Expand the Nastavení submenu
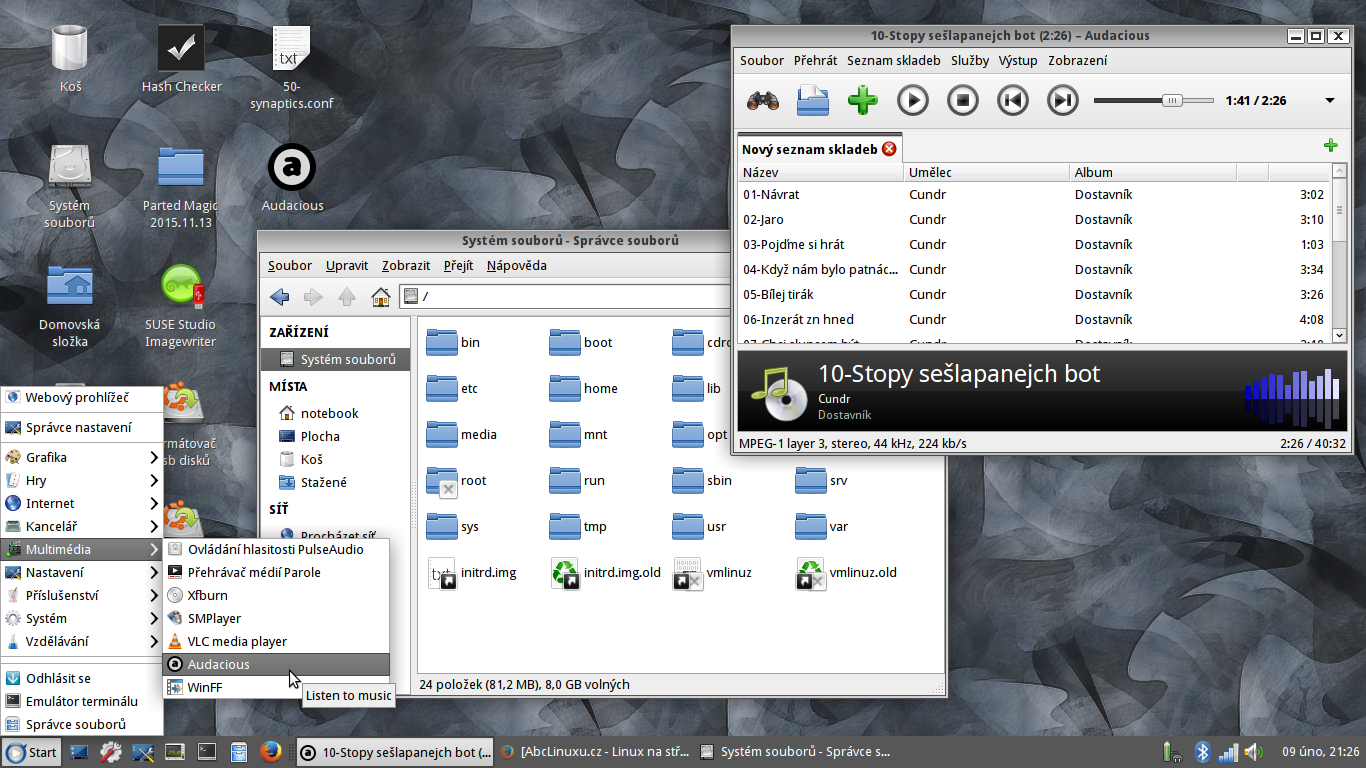 (x=82, y=572)
